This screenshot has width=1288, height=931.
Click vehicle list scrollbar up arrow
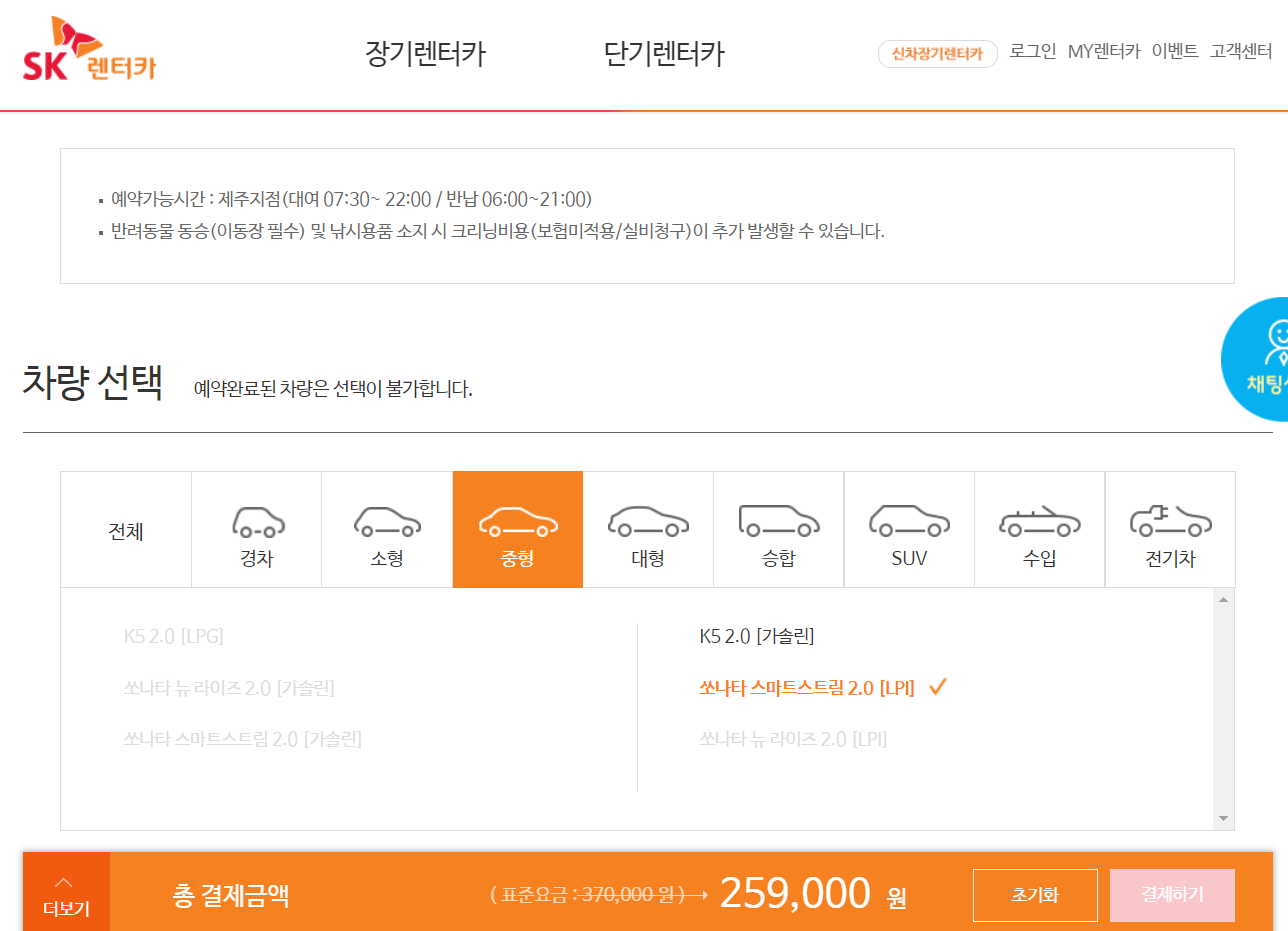click(1223, 600)
